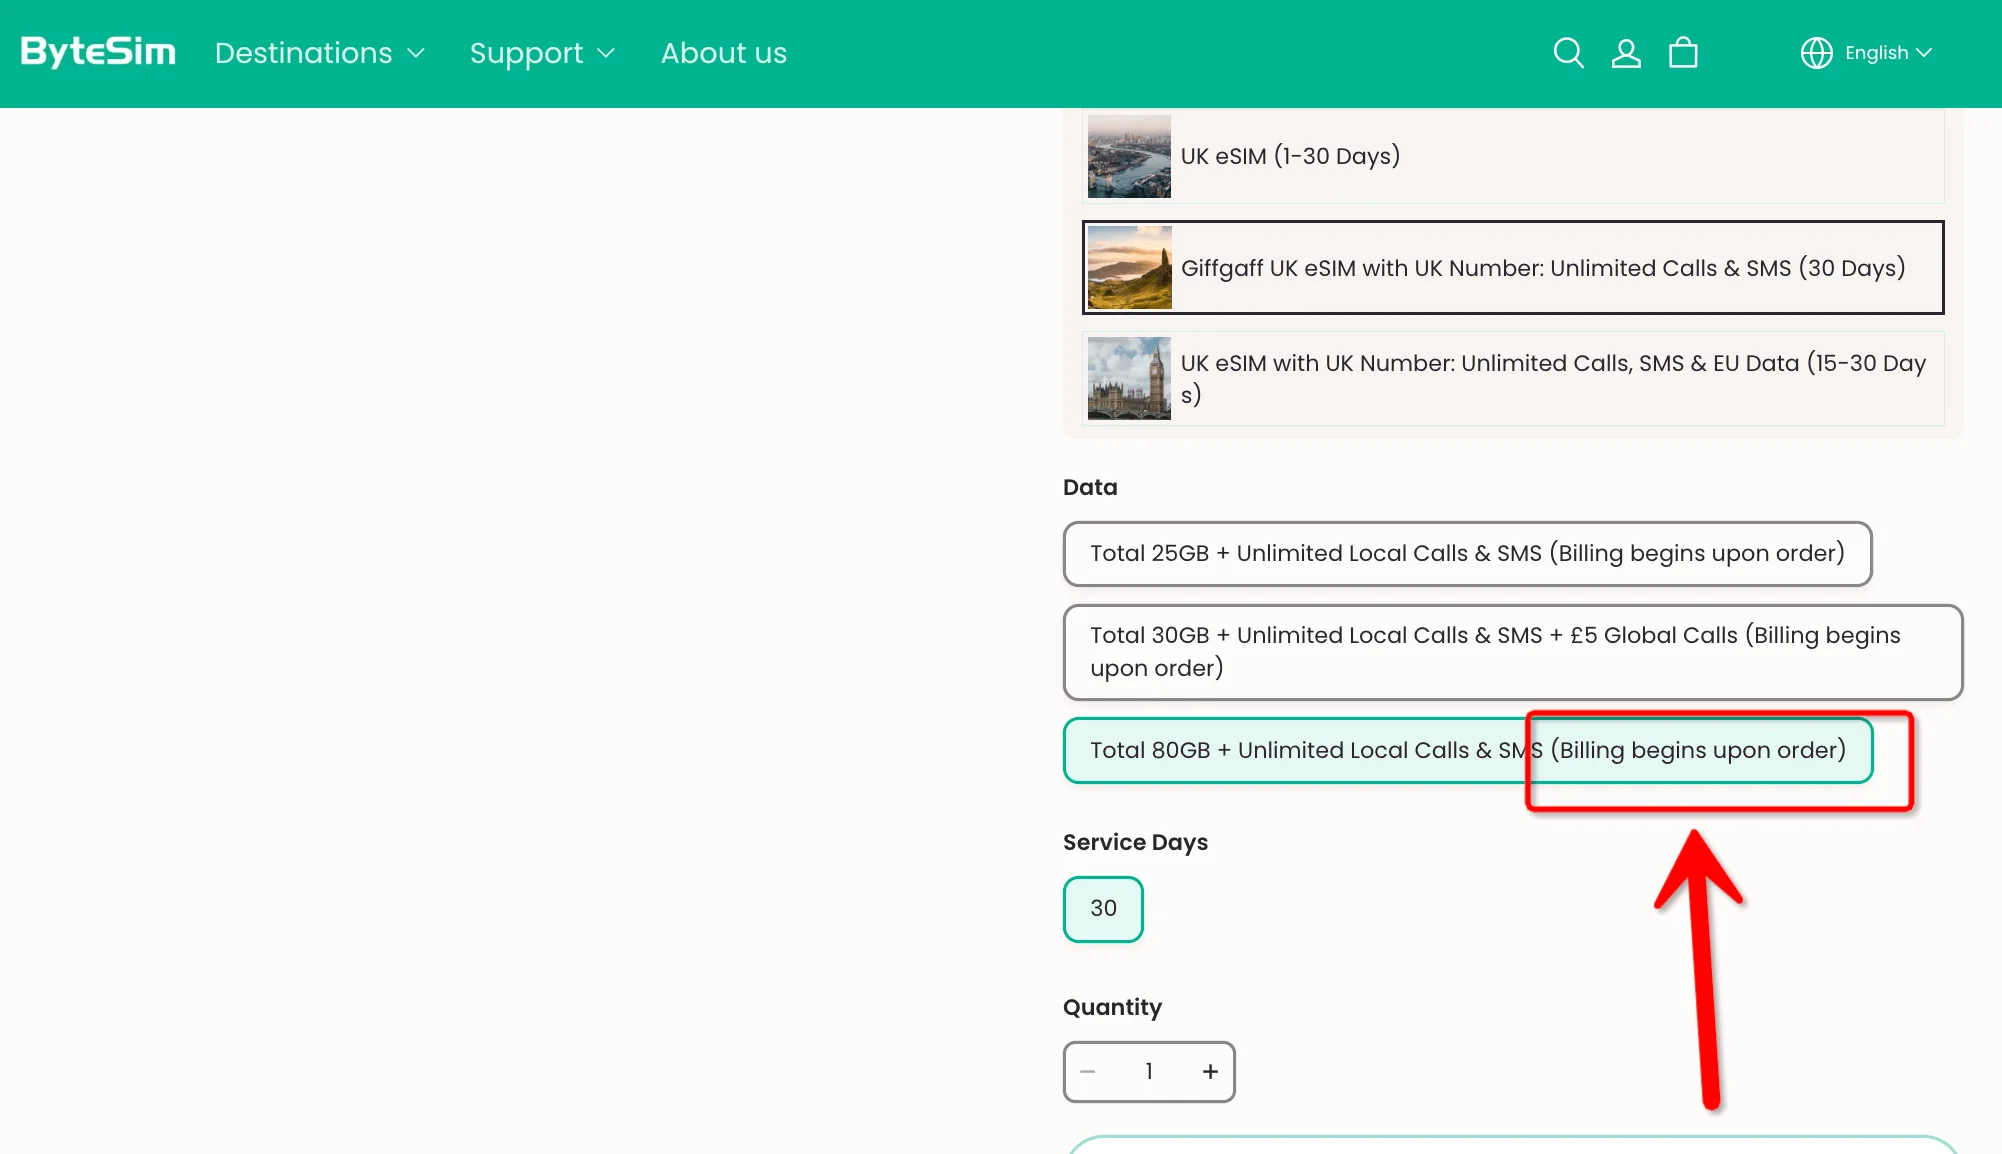Image resolution: width=2002 pixels, height=1154 pixels.
Task: Click the Big Ben plan thumbnail
Action: [x=1129, y=379]
